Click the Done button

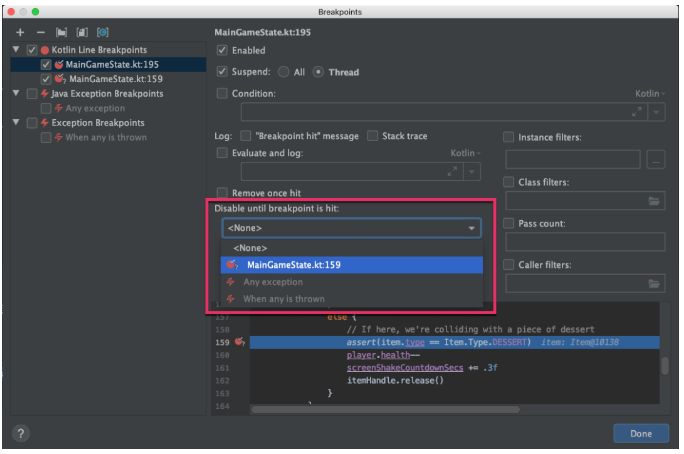[641, 434]
